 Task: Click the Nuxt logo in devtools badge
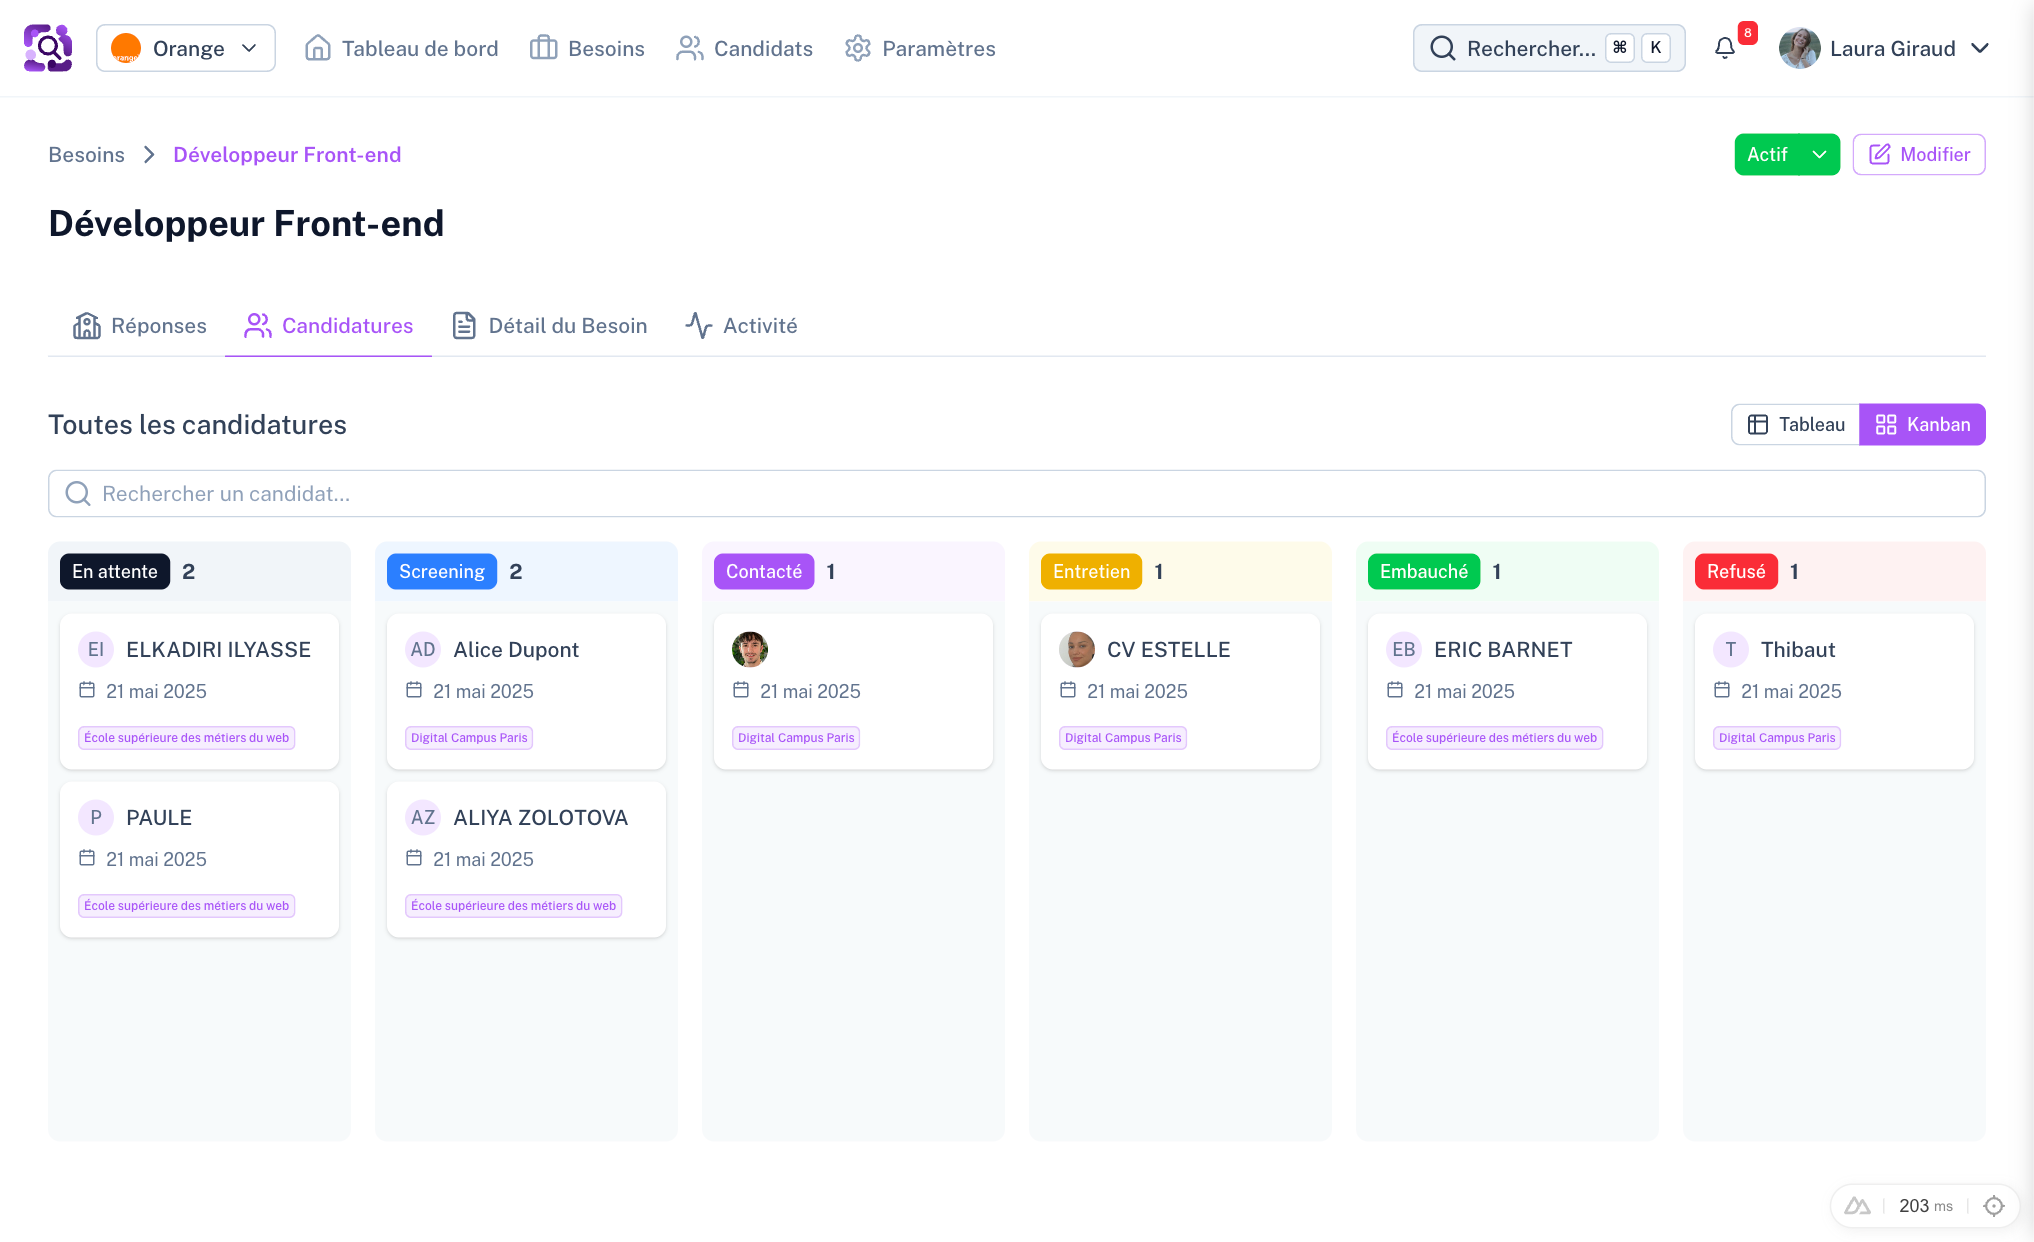point(1857,1206)
